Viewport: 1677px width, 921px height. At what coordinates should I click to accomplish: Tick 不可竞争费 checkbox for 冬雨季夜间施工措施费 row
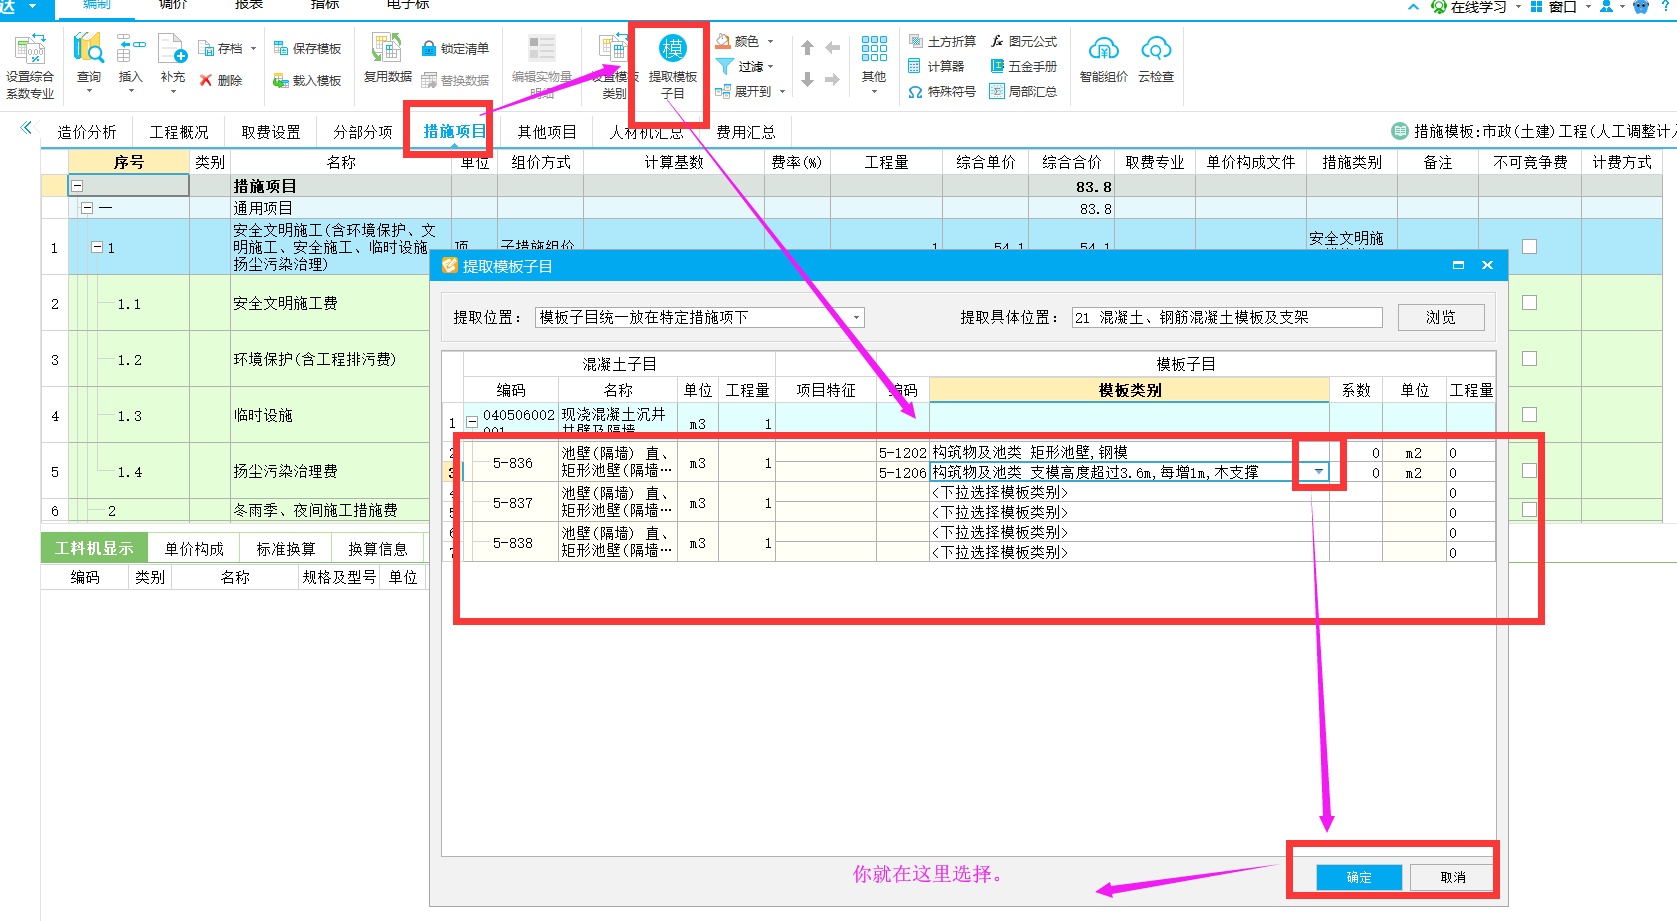pos(1529,509)
